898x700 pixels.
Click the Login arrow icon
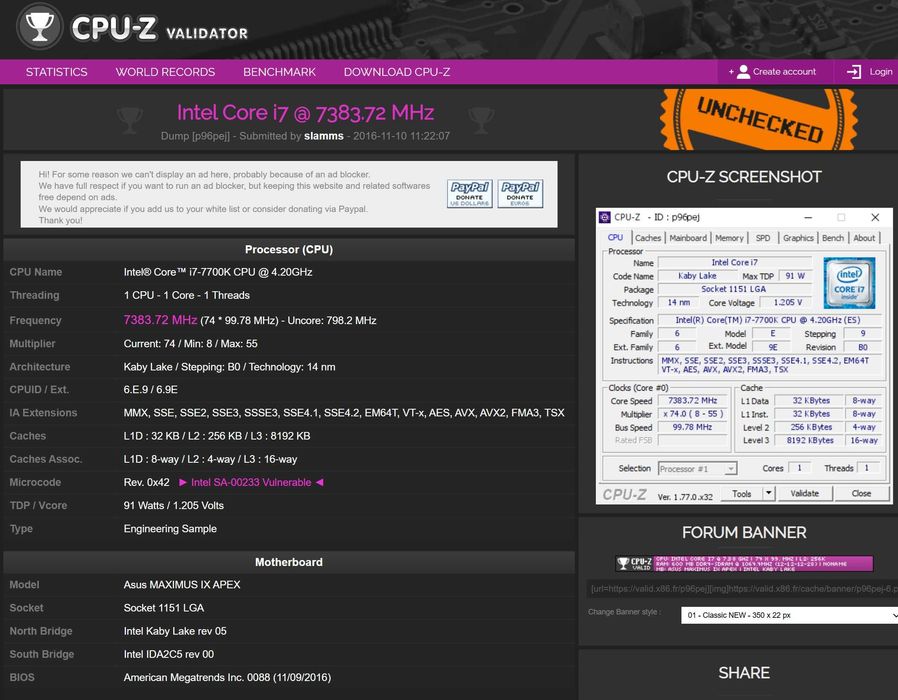tap(854, 72)
